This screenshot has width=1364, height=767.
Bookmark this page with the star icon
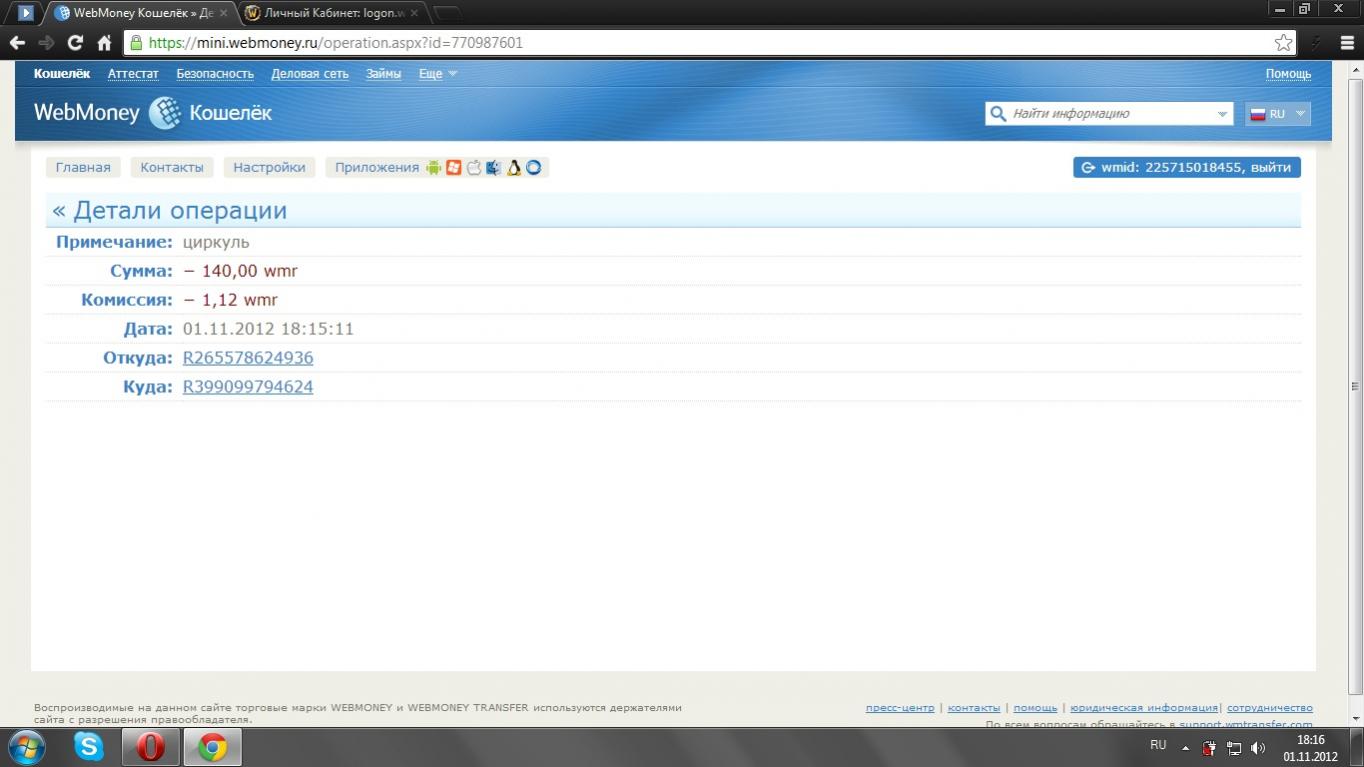pyautogui.click(x=1283, y=43)
